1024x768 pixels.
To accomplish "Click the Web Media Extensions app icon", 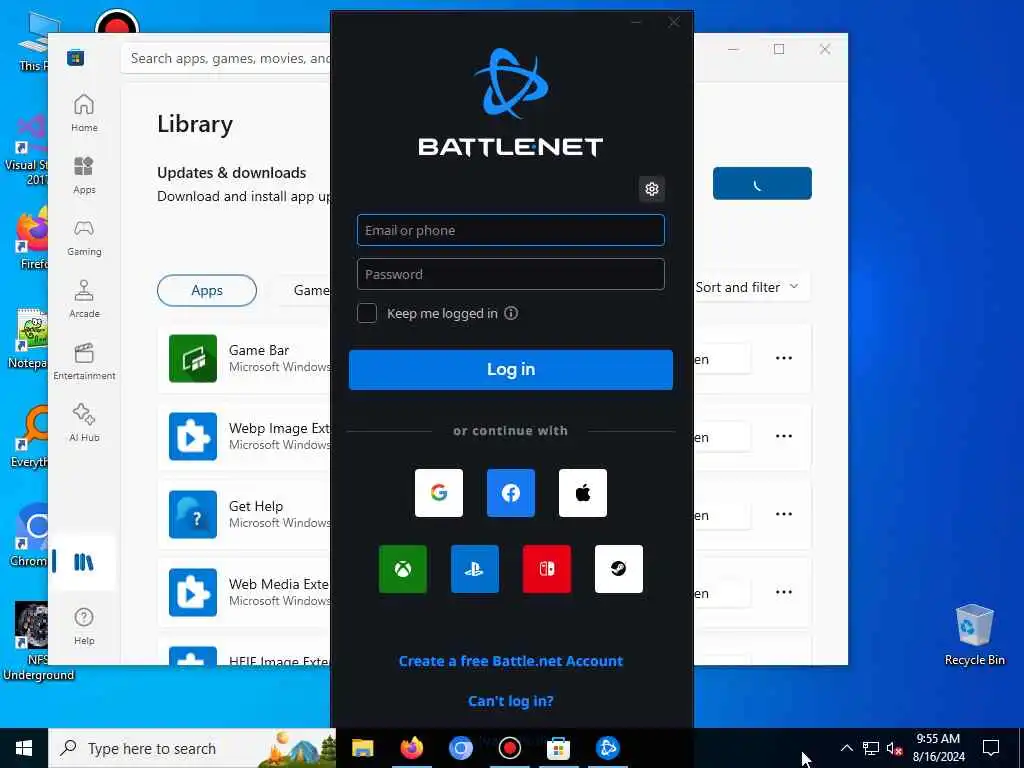I will pos(193,592).
